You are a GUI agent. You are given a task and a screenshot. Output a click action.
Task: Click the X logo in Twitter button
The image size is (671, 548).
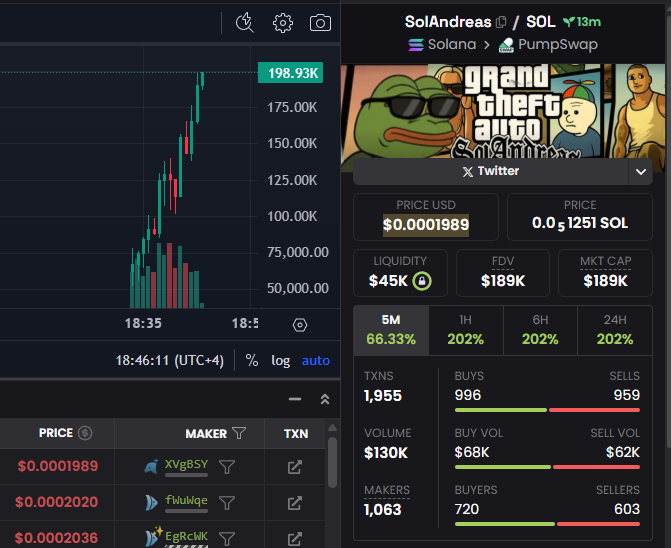[x=468, y=172]
